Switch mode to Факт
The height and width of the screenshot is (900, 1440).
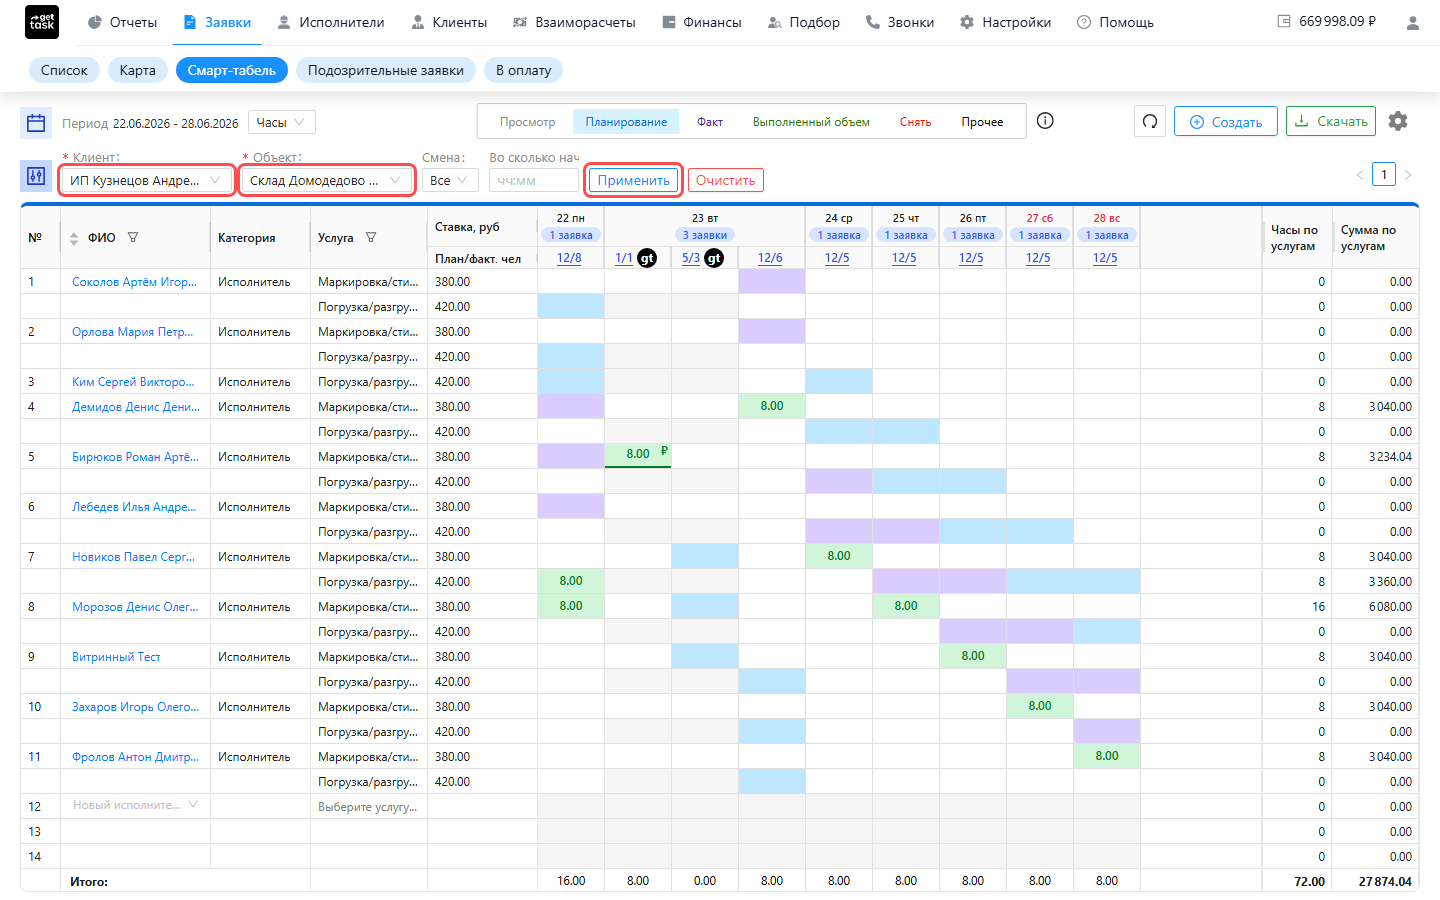pos(710,122)
